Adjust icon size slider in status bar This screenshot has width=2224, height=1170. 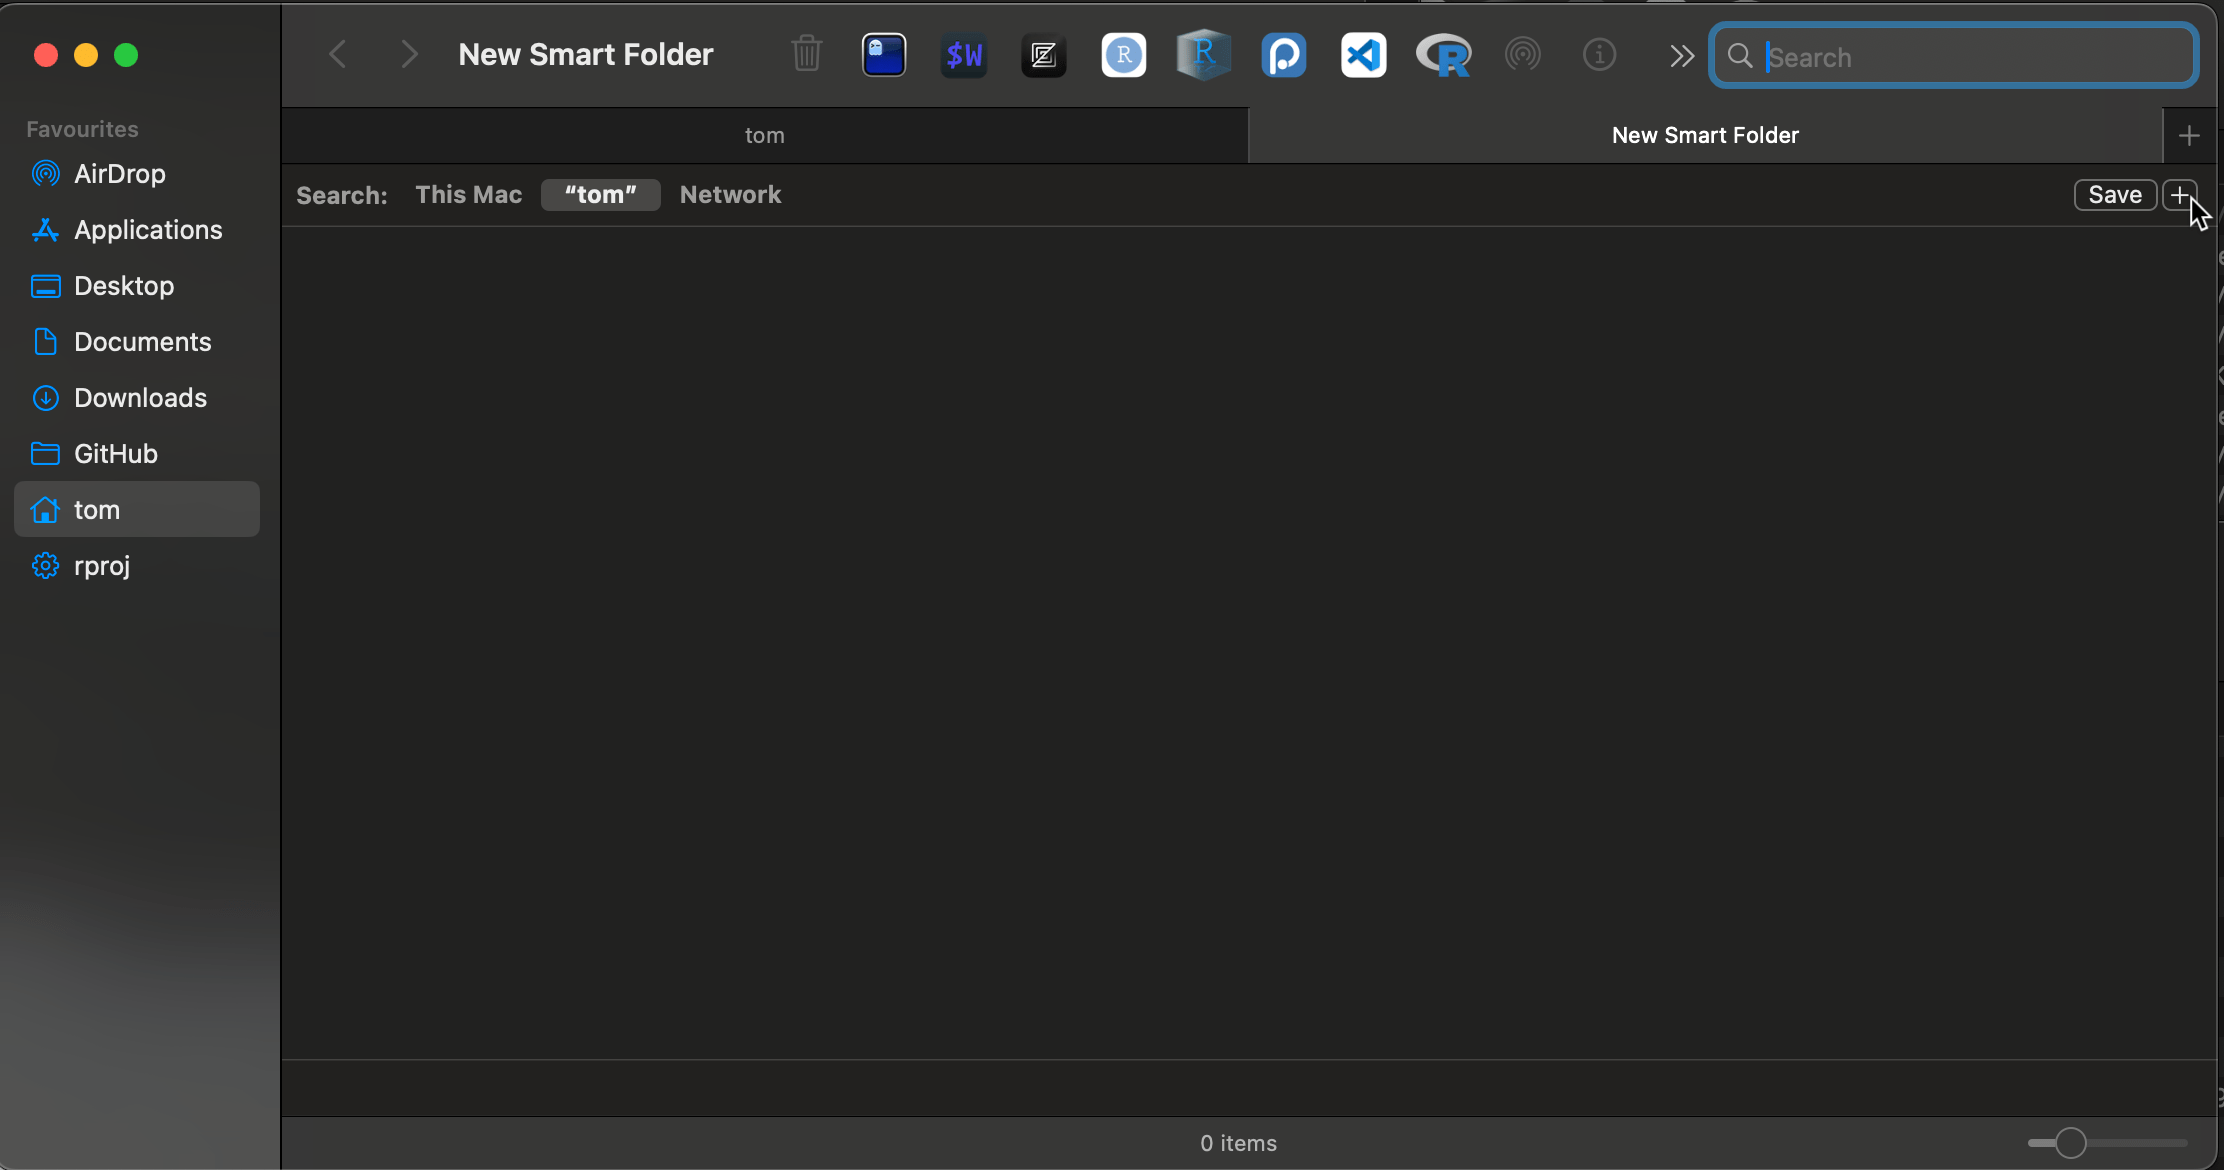pyautogui.click(x=2070, y=1142)
